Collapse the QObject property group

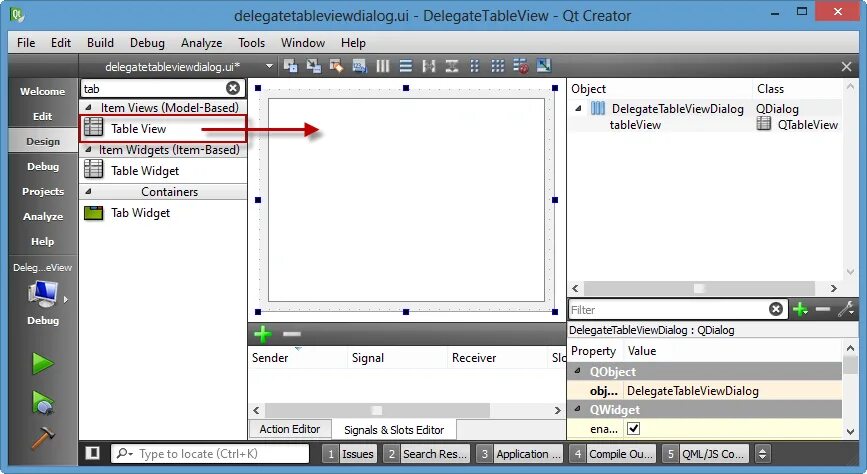tap(578, 371)
